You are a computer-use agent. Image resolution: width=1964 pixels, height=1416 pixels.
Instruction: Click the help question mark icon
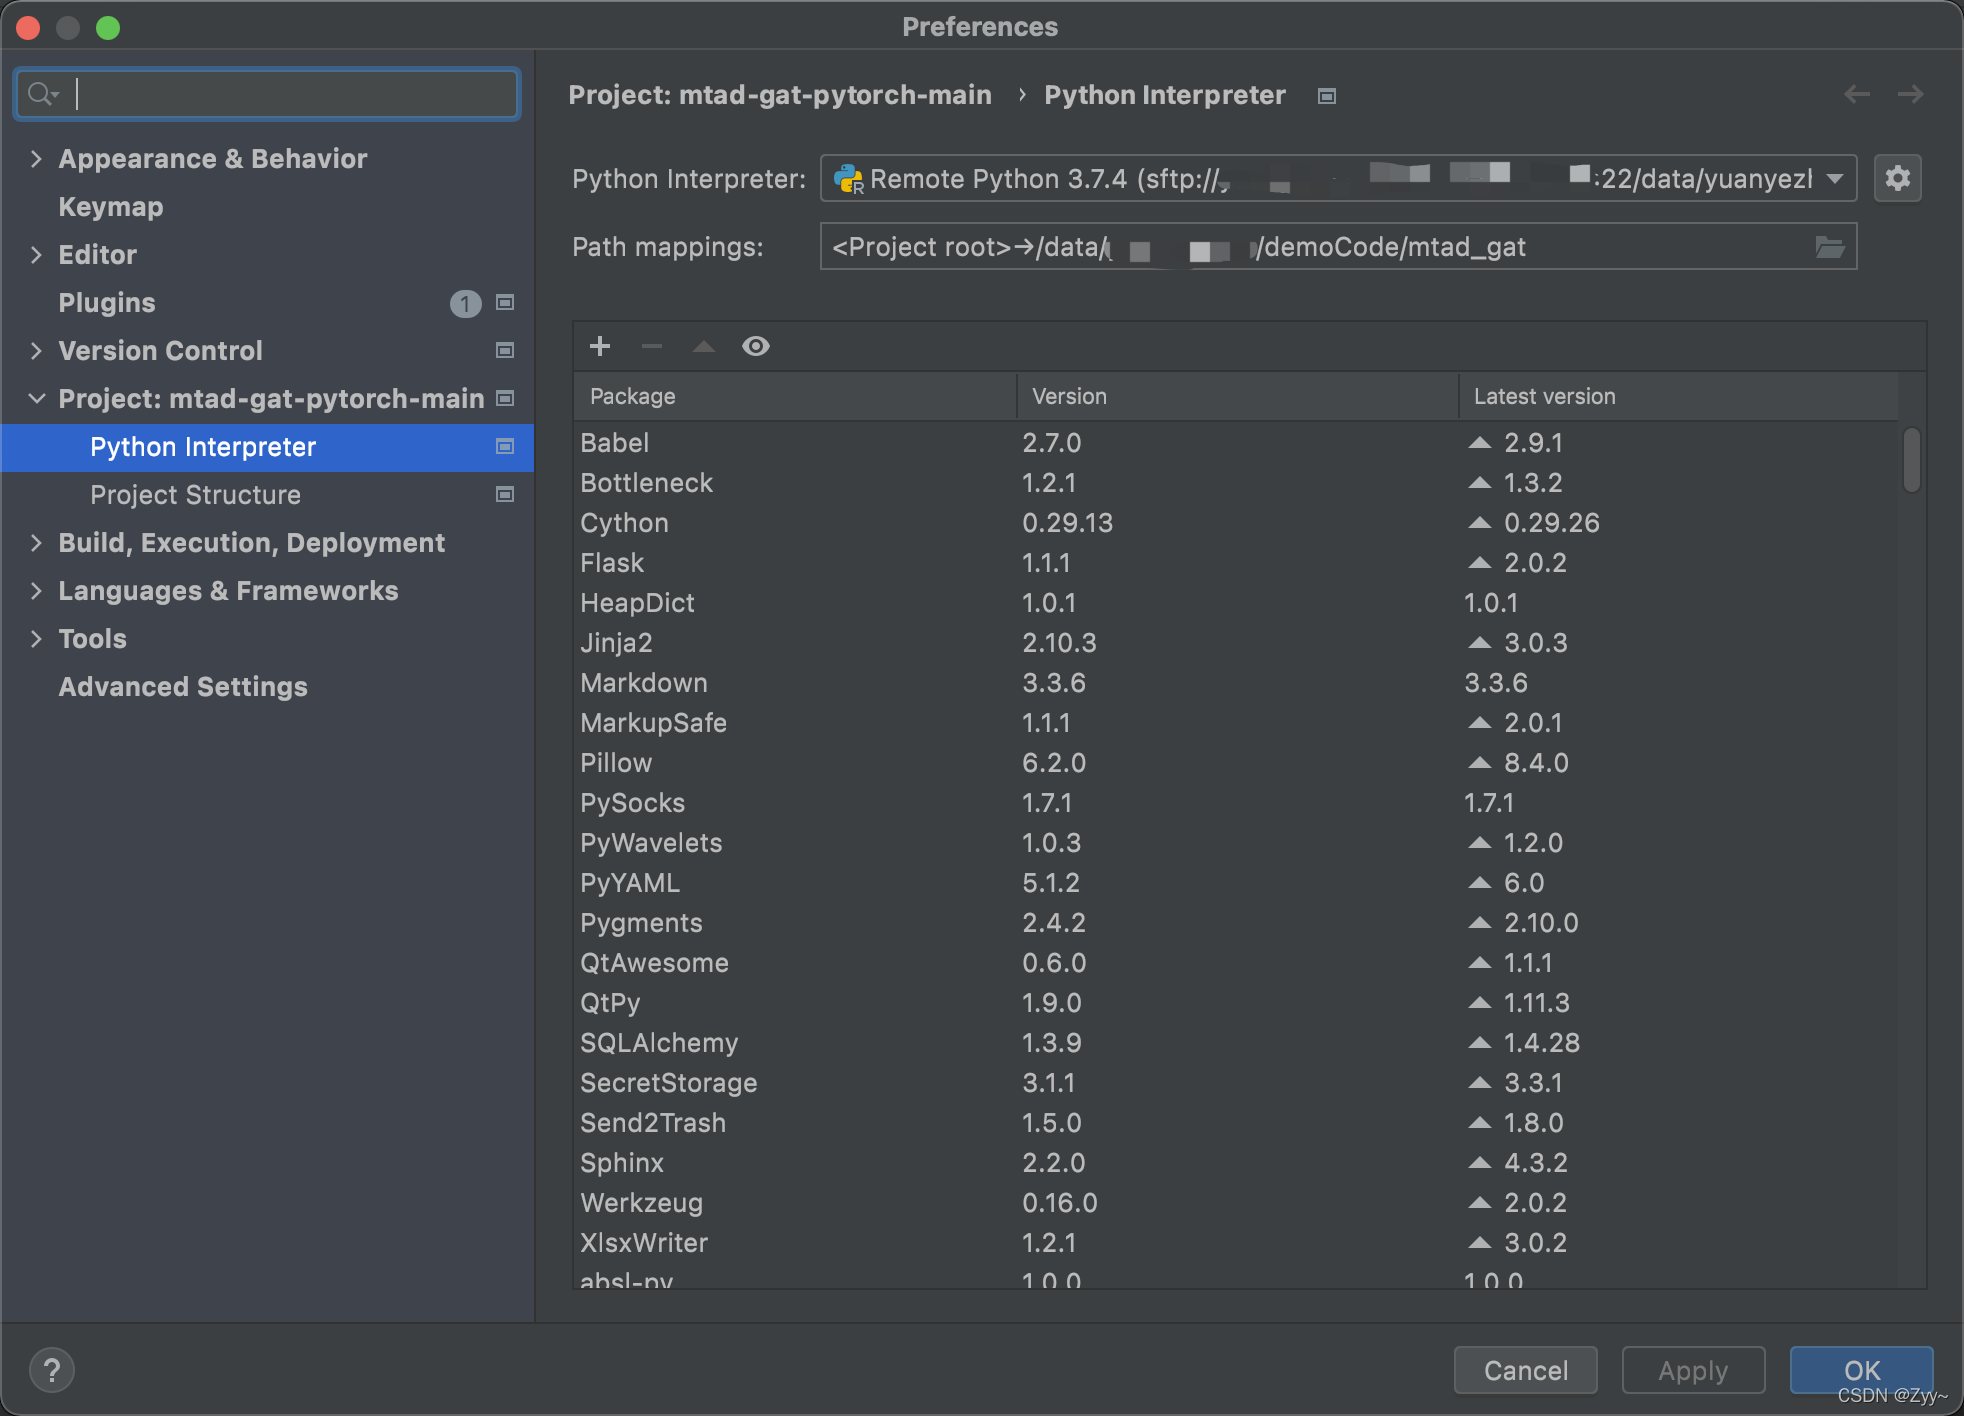point(52,1370)
